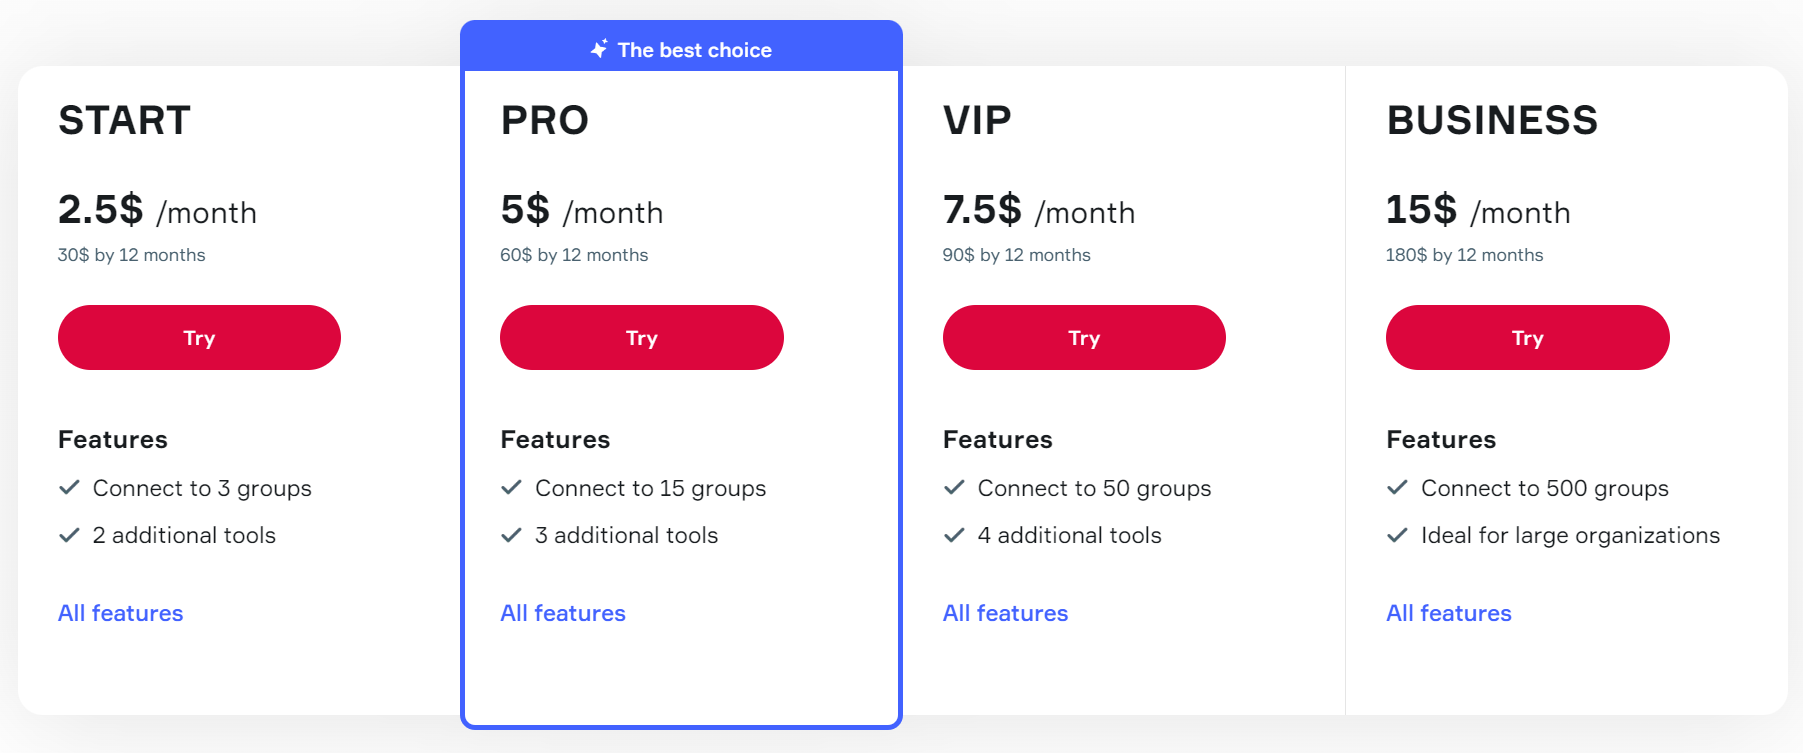The width and height of the screenshot is (1803, 753).
Task: Click checkmark icon next to 'Connect to 500 groups'
Action: point(1397,488)
